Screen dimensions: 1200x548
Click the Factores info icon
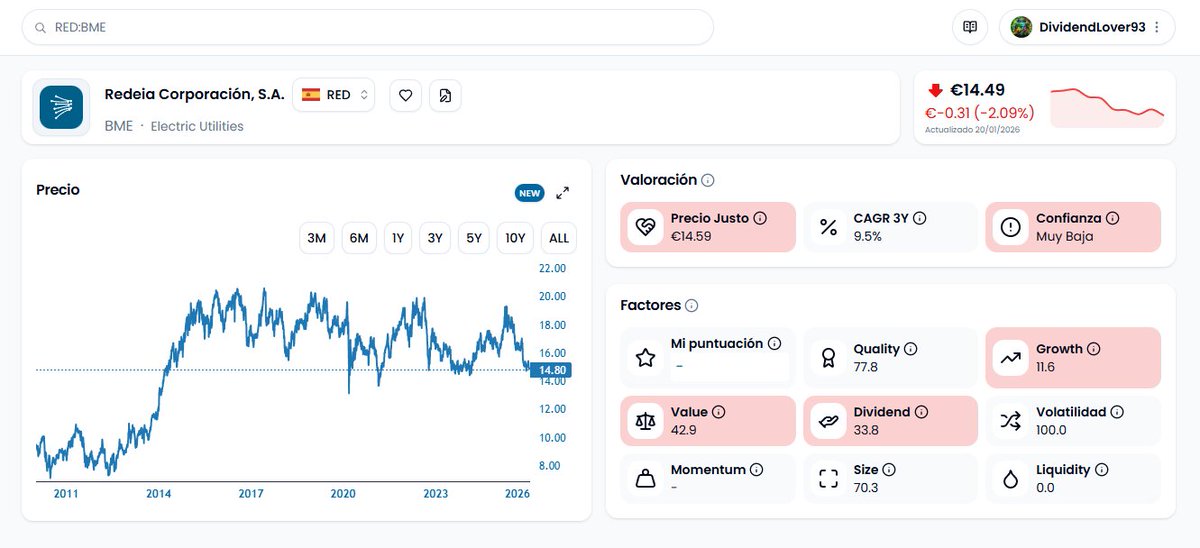tap(692, 306)
